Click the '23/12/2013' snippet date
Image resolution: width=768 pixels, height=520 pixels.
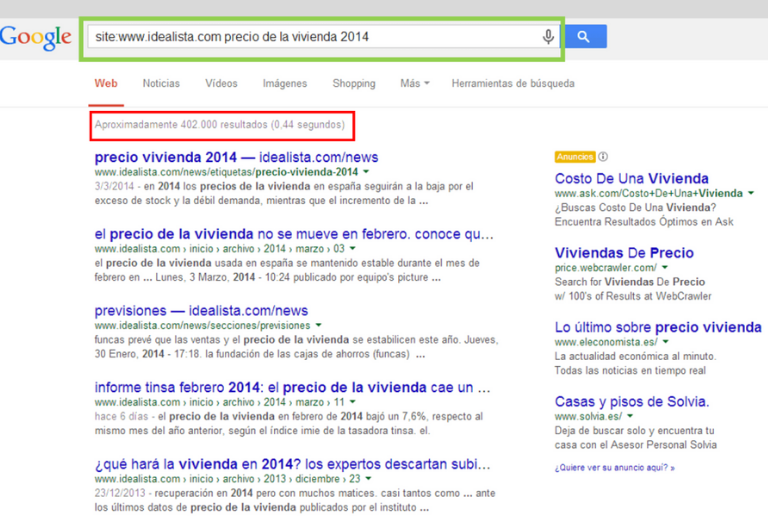[120, 493]
